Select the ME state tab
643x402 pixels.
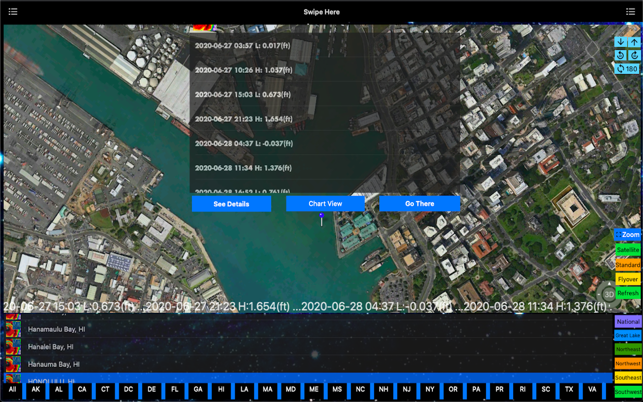click(314, 390)
